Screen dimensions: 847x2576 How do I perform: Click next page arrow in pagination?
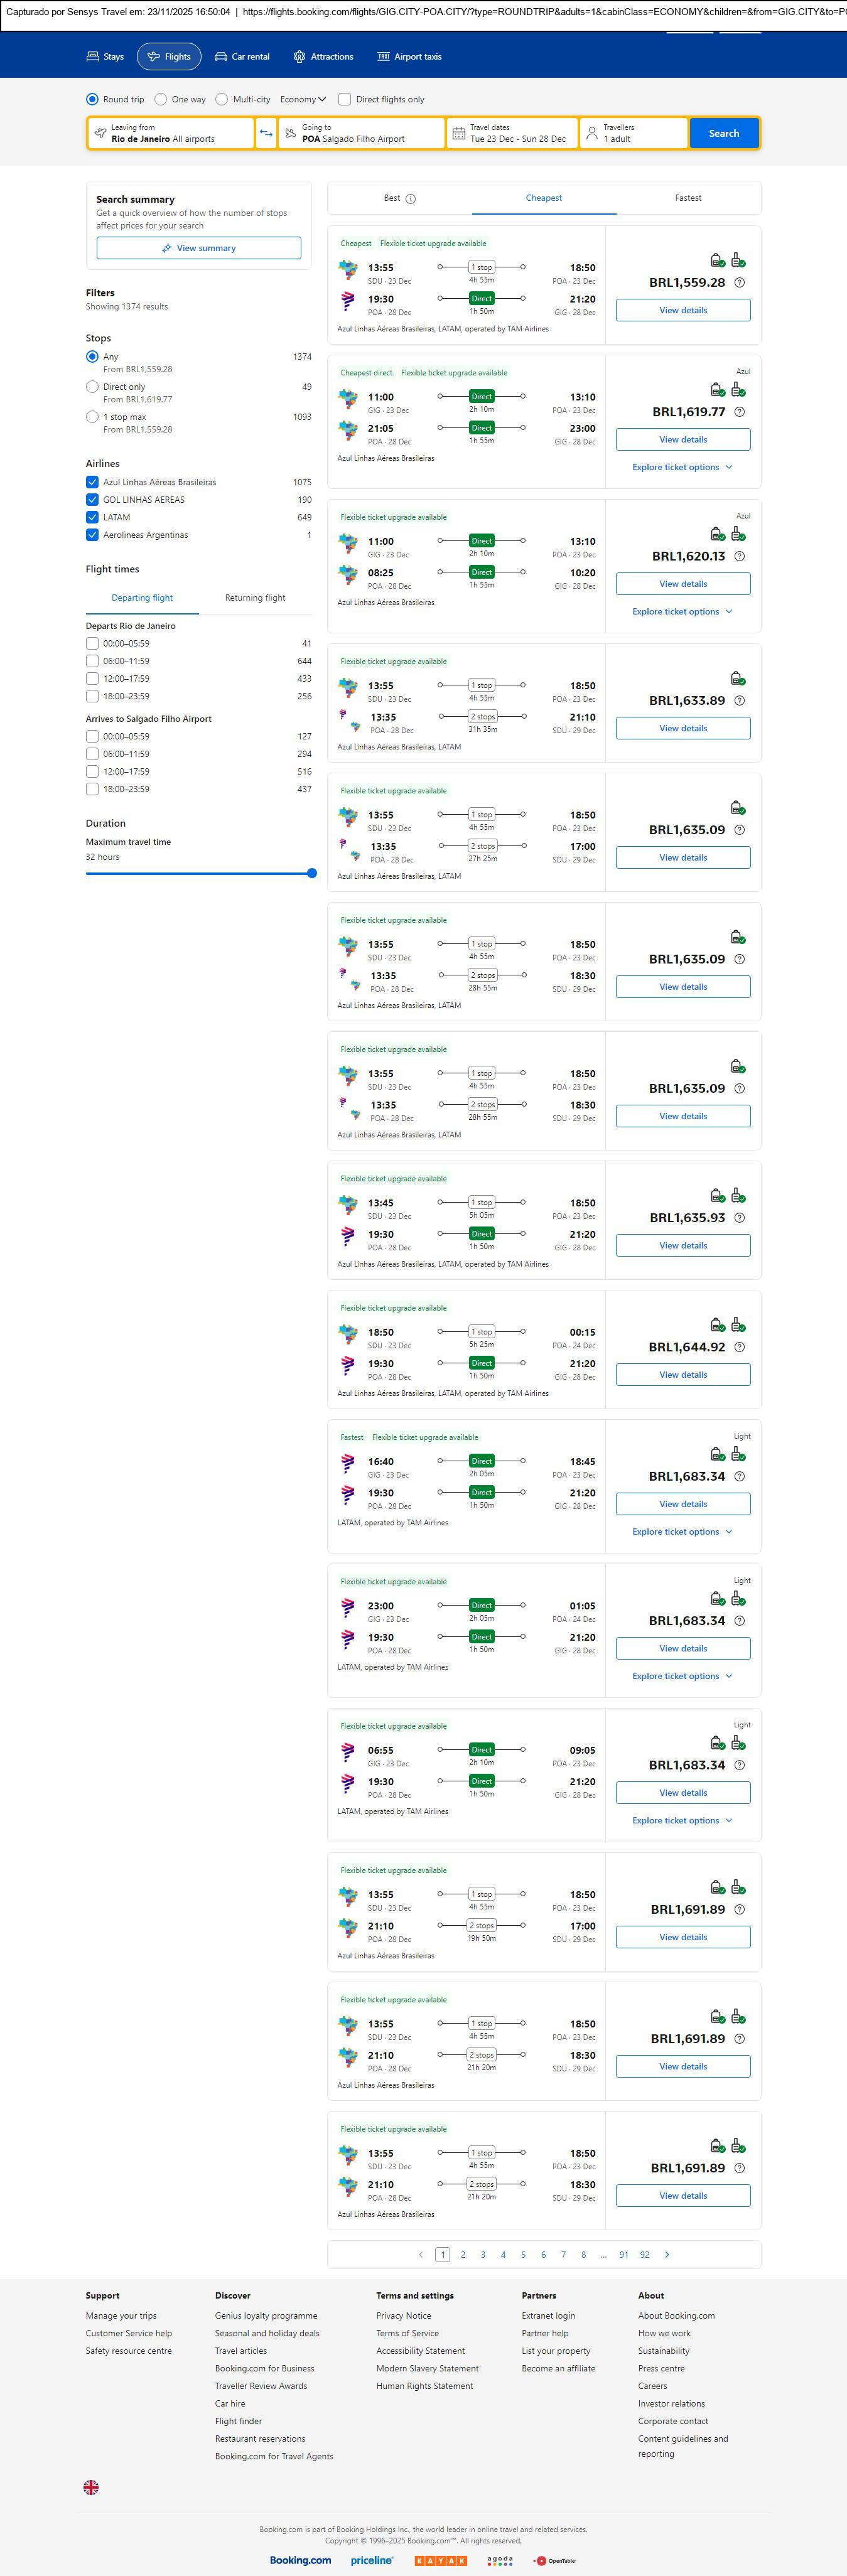[x=667, y=2254]
